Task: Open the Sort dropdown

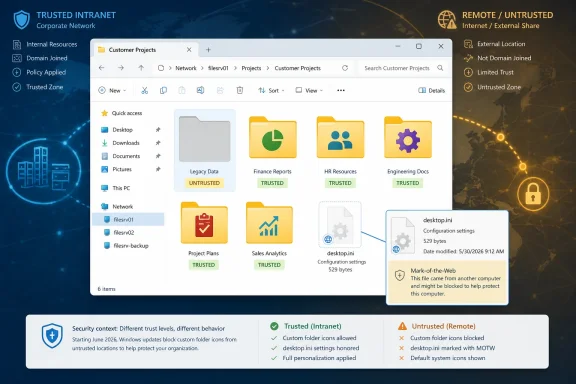Action: (271, 90)
